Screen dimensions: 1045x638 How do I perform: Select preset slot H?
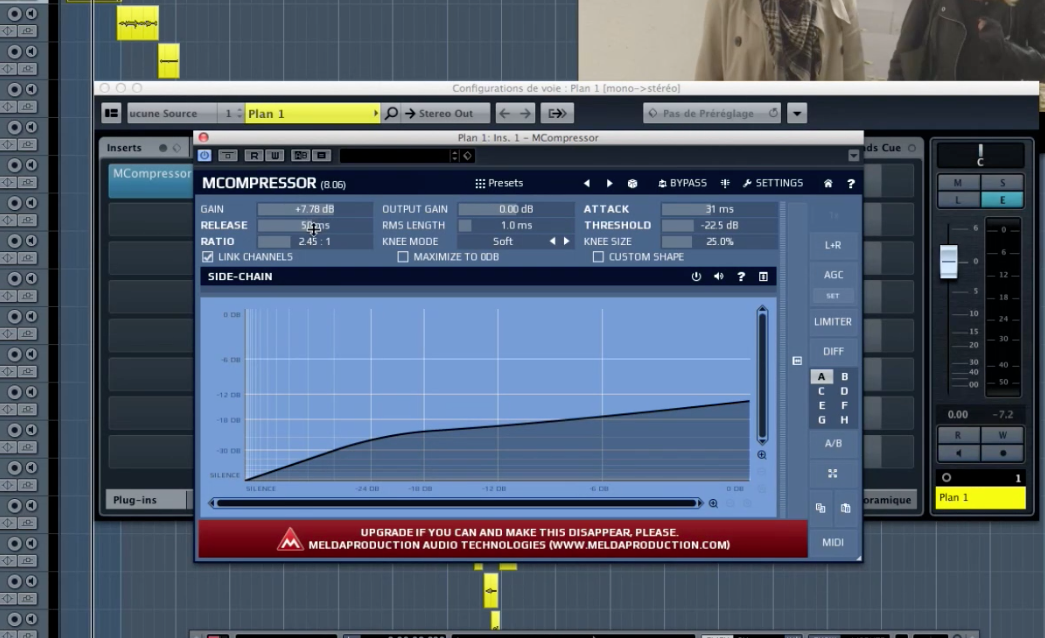coord(844,420)
